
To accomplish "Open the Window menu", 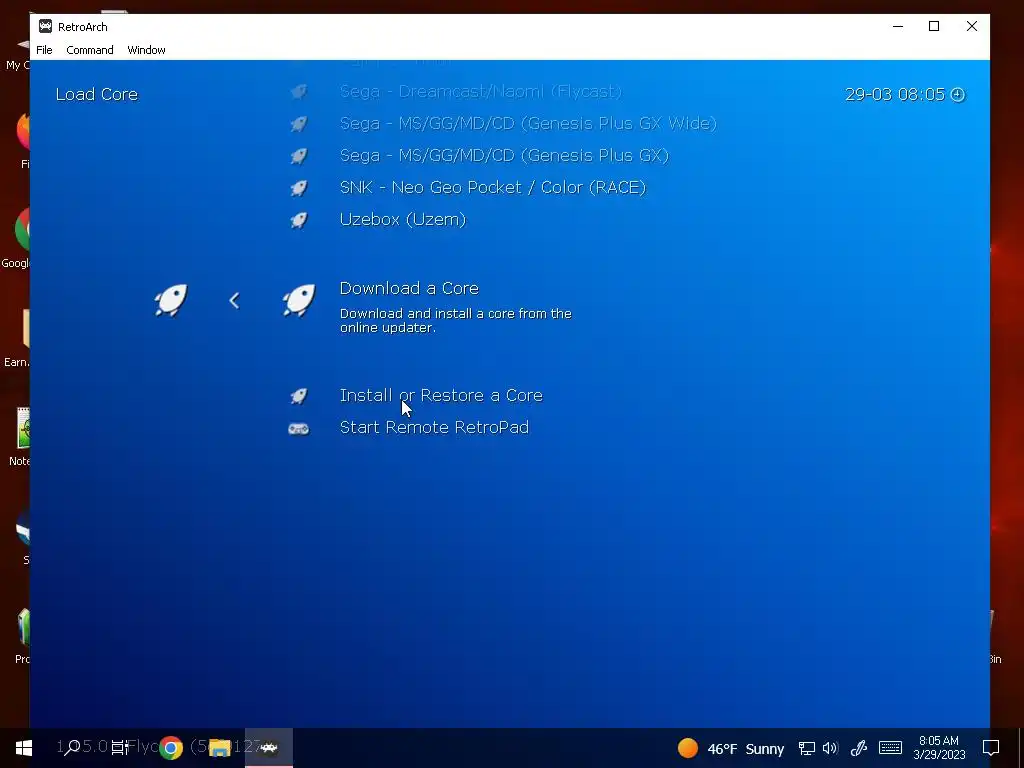I will point(146,50).
